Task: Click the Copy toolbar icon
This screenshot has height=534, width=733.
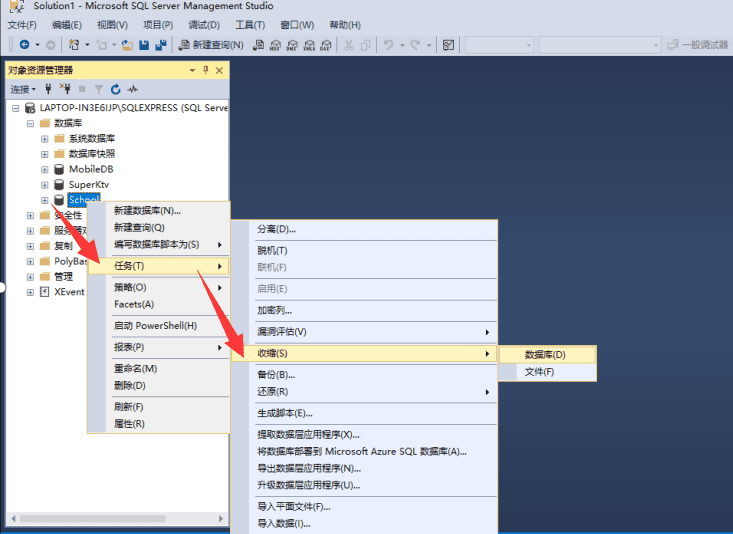Action: pos(366,45)
